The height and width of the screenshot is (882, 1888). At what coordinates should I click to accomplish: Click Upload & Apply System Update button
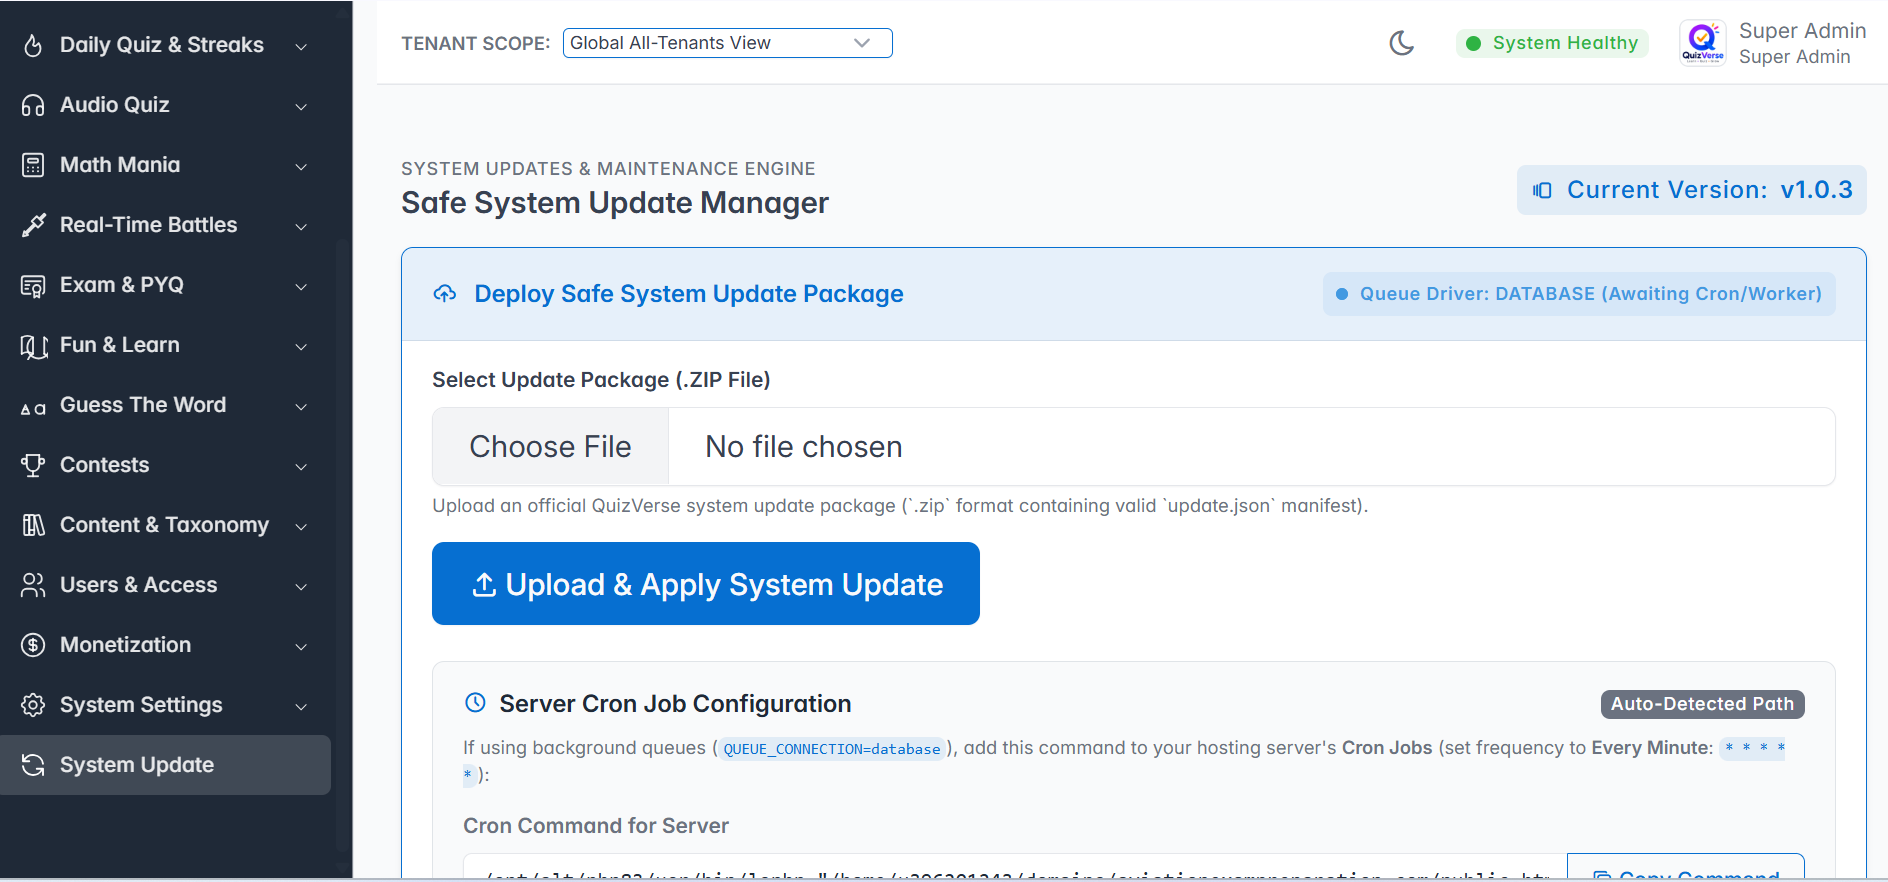[706, 584]
